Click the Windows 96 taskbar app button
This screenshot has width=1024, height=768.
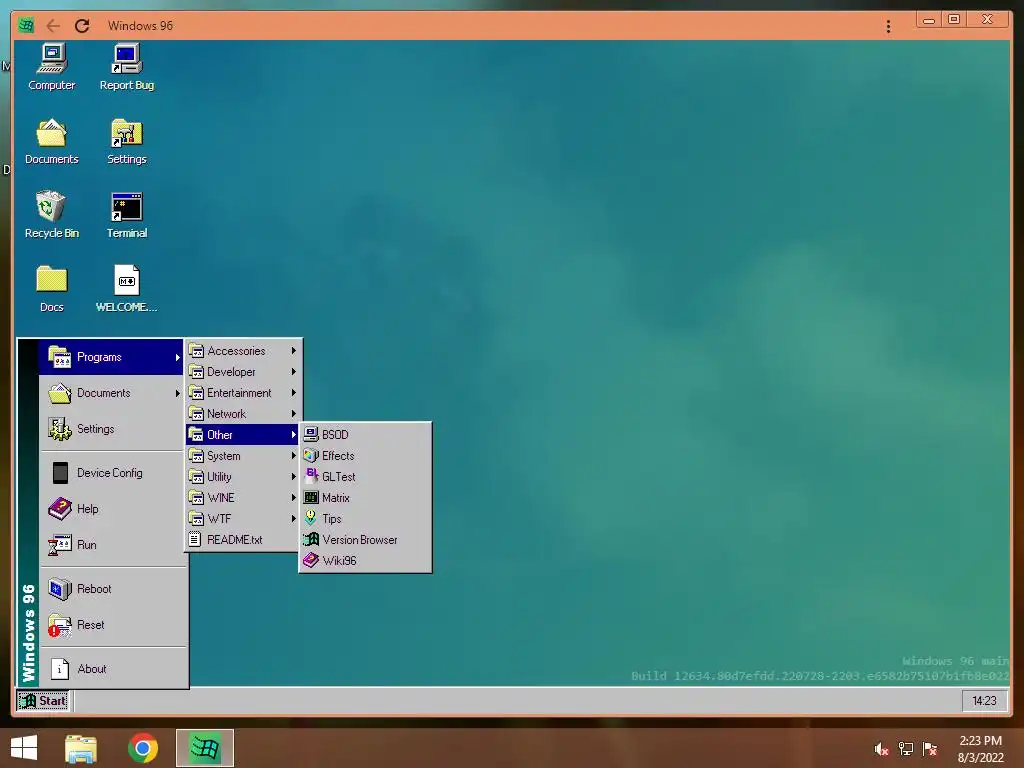coord(205,748)
